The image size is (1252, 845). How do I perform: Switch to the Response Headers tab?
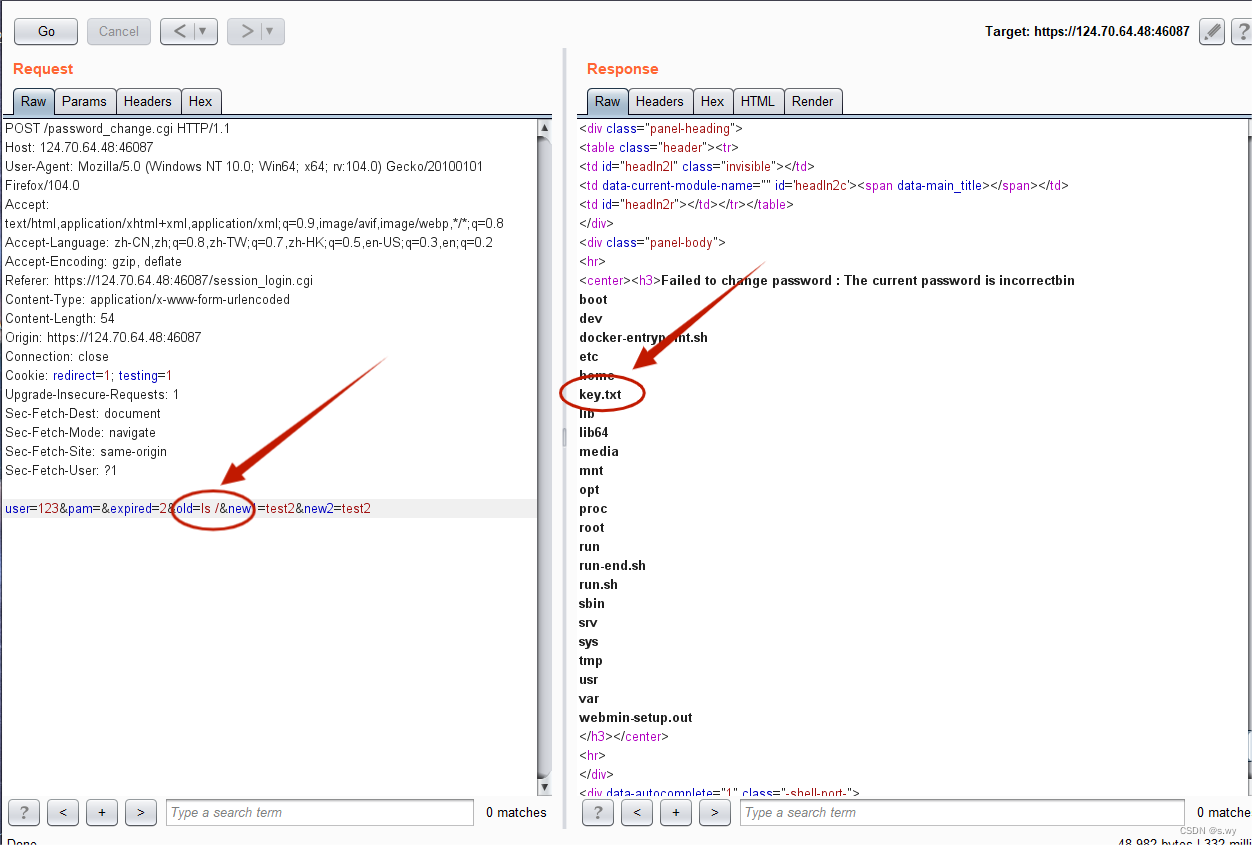click(660, 101)
